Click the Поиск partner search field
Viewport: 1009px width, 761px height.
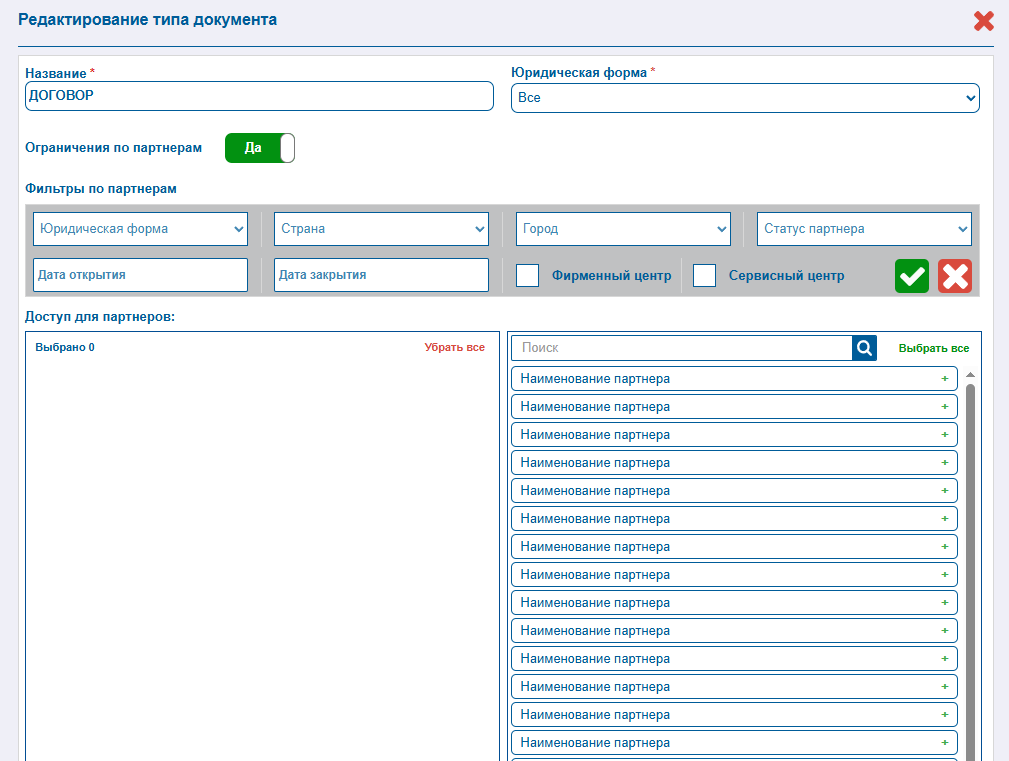click(682, 348)
